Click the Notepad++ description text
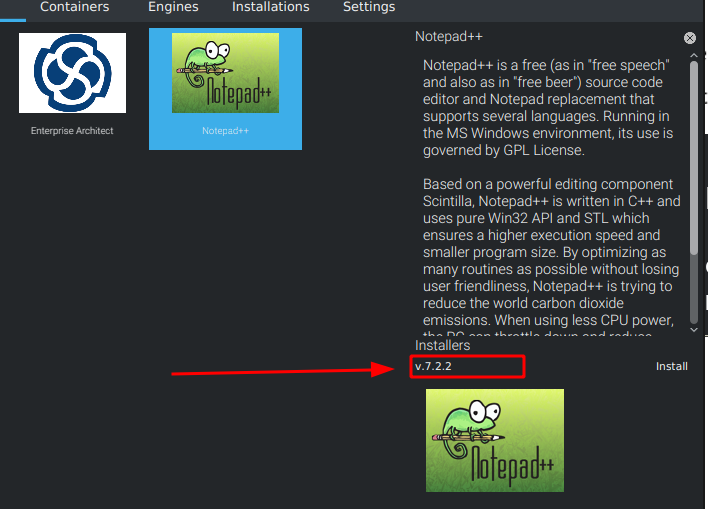This screenshot has height=509, width=708. (551, 197)
